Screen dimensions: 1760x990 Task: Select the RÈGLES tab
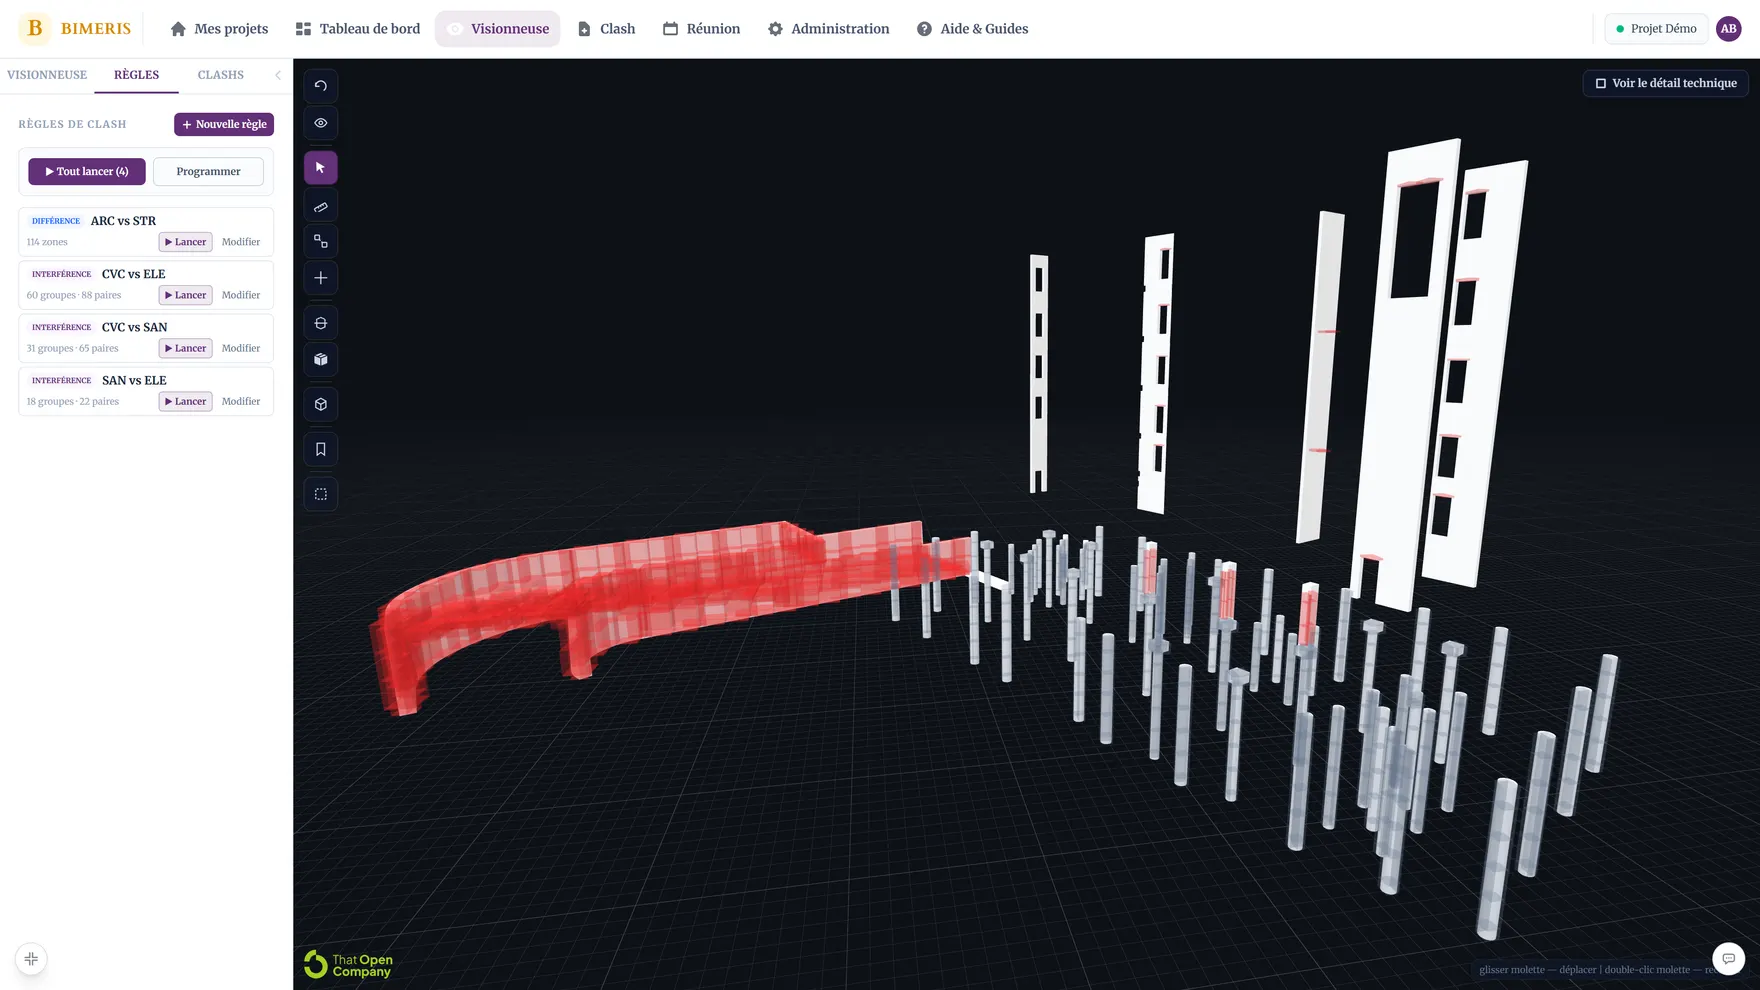coord(136,75)
